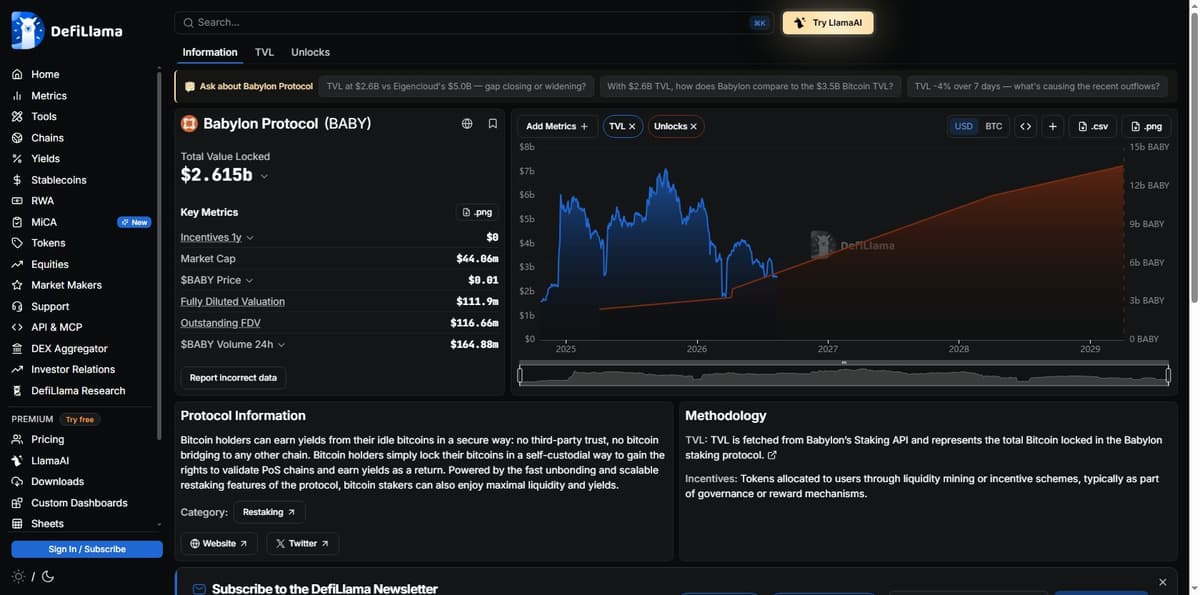Image resolution: width=1200 pixels, height=595 pixels.
Task: Open the chart embed code icon
Action: click(1025, 126)
